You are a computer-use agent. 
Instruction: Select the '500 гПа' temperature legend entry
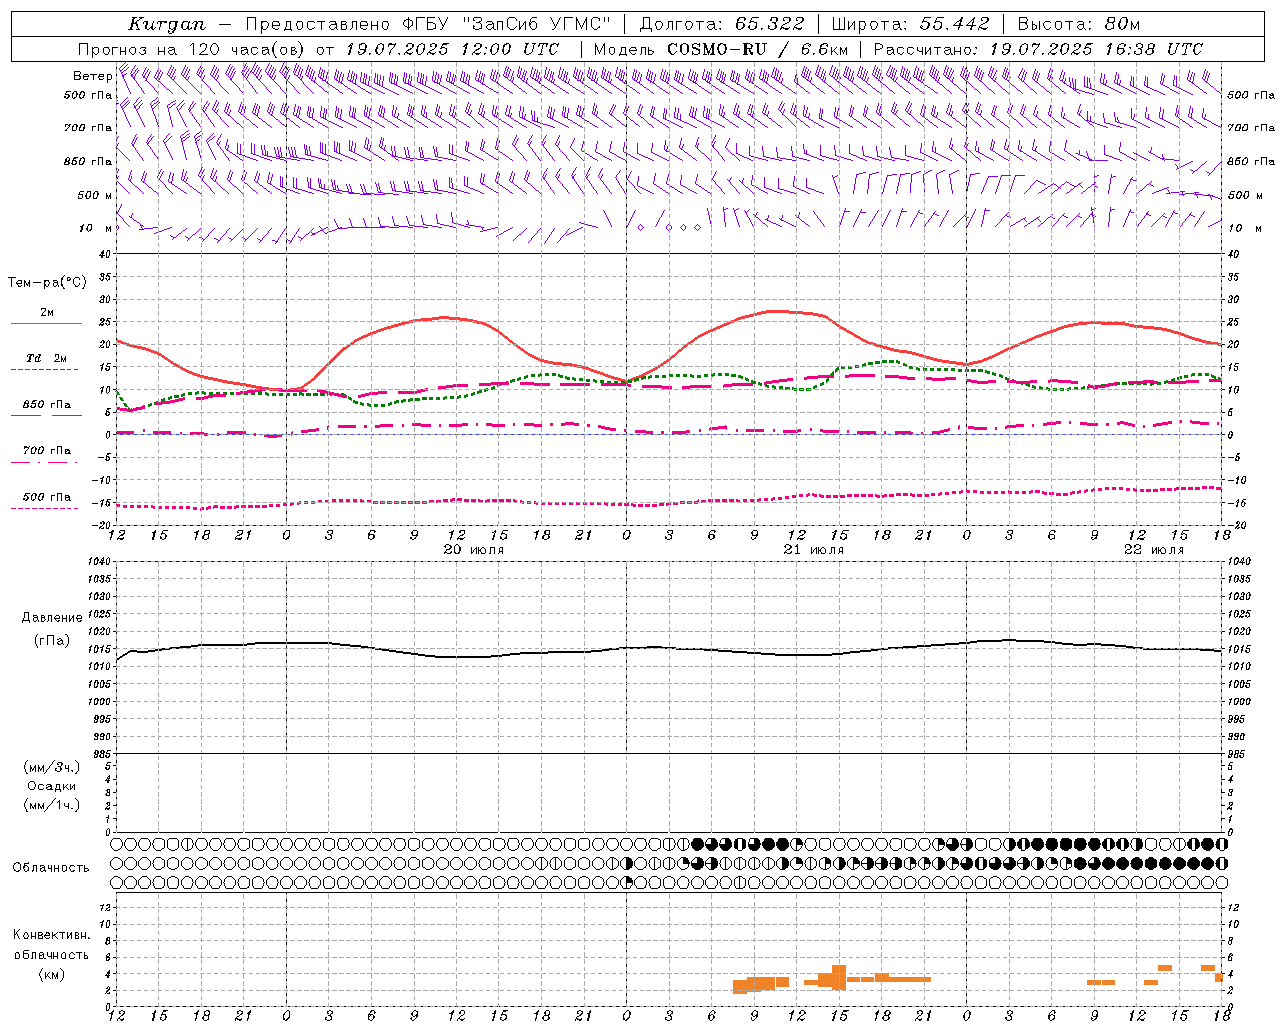coord(47,497)
